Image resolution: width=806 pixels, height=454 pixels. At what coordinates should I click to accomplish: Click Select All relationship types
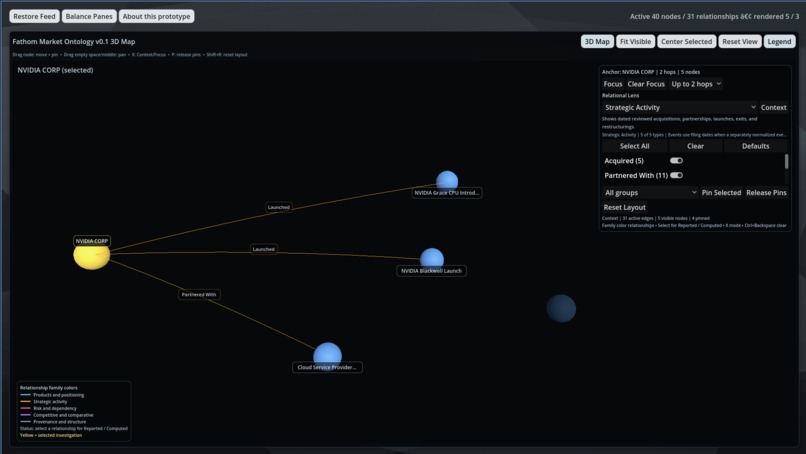634,146
